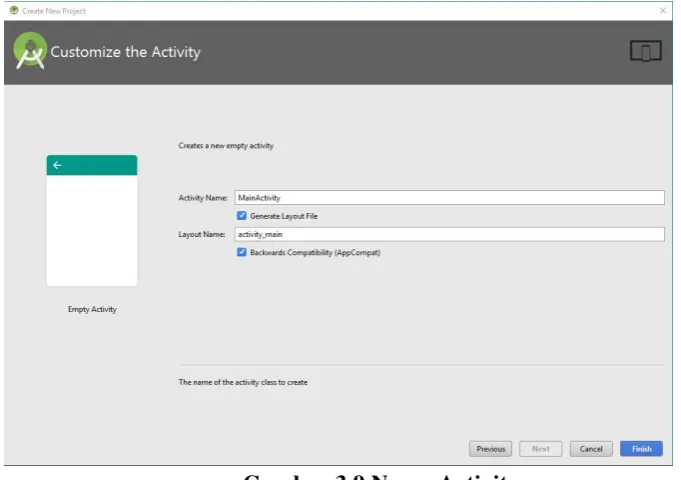Click the 'Empty Activity' caption text
Screen dimensions: 681x480
click(x=92, y=309)
